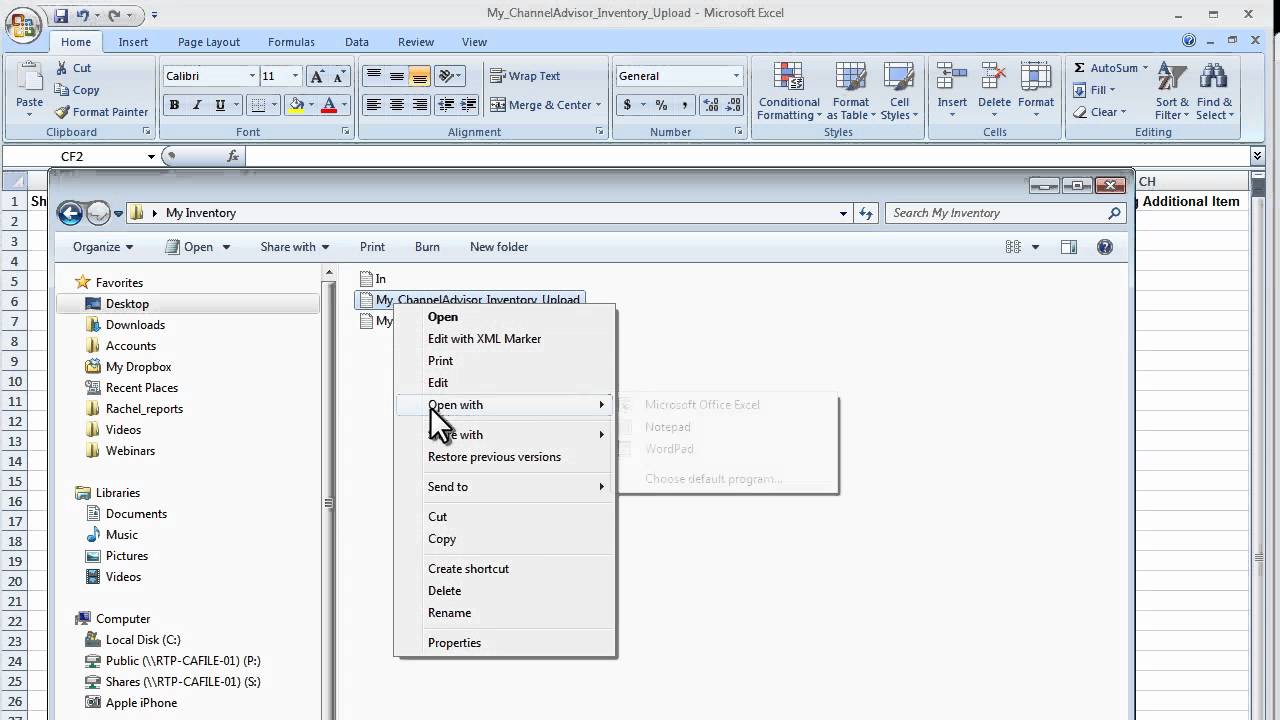Click New folder button
The height and width of the screenshot is (720, 1280).
point(499,247)
